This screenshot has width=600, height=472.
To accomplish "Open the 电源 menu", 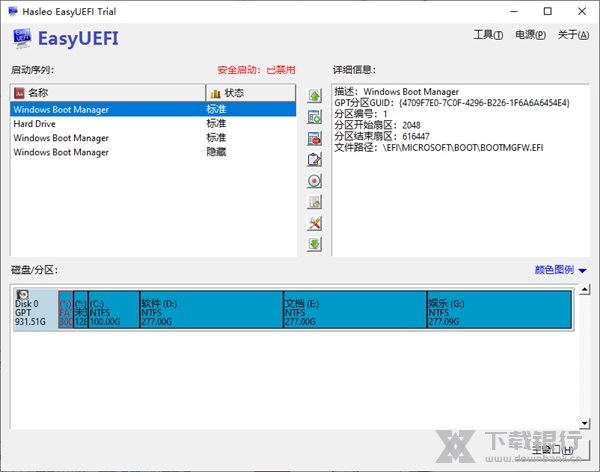I will [x=530, y=35].
